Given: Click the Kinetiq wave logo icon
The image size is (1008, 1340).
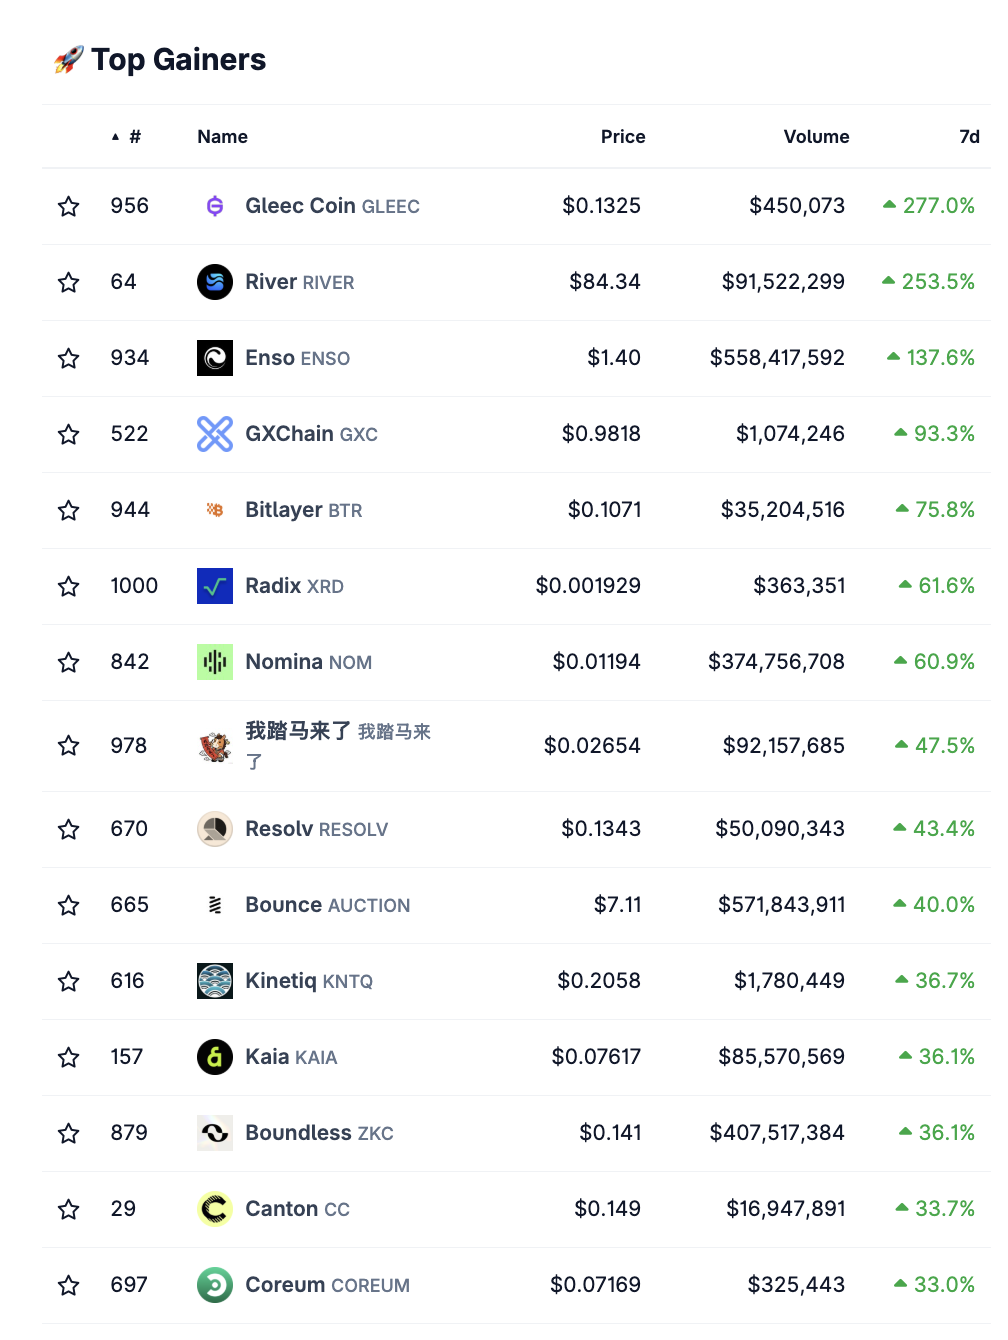Looking at the screenshot, I should point(214,981).
